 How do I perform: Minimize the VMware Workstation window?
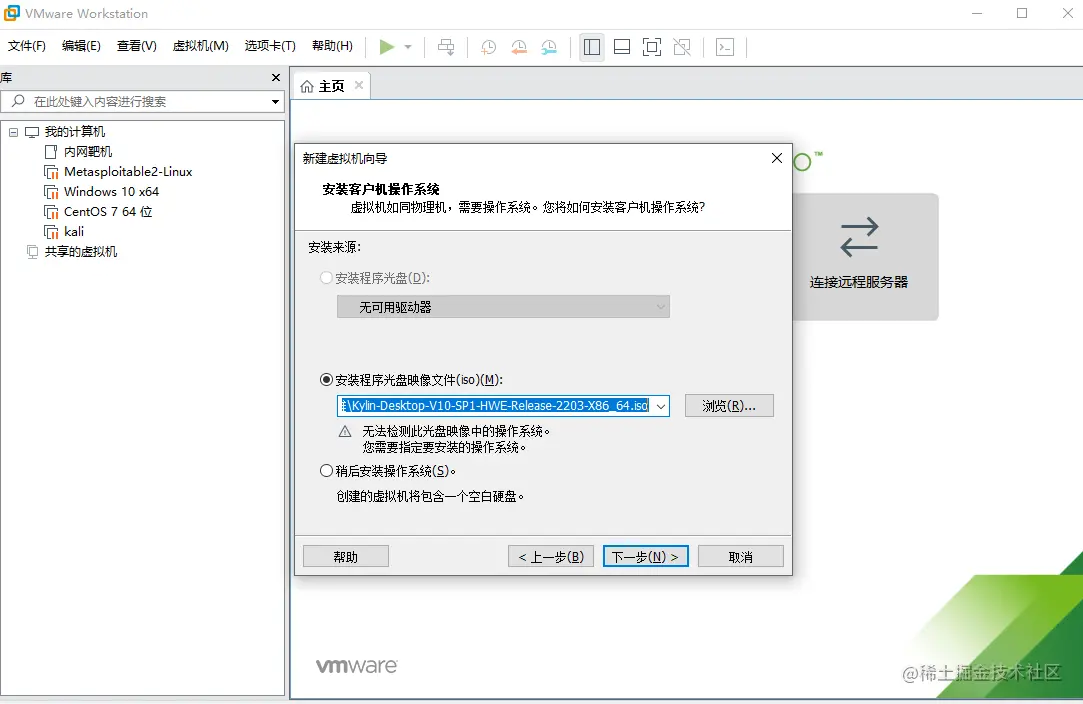click(x=977, y=13)
